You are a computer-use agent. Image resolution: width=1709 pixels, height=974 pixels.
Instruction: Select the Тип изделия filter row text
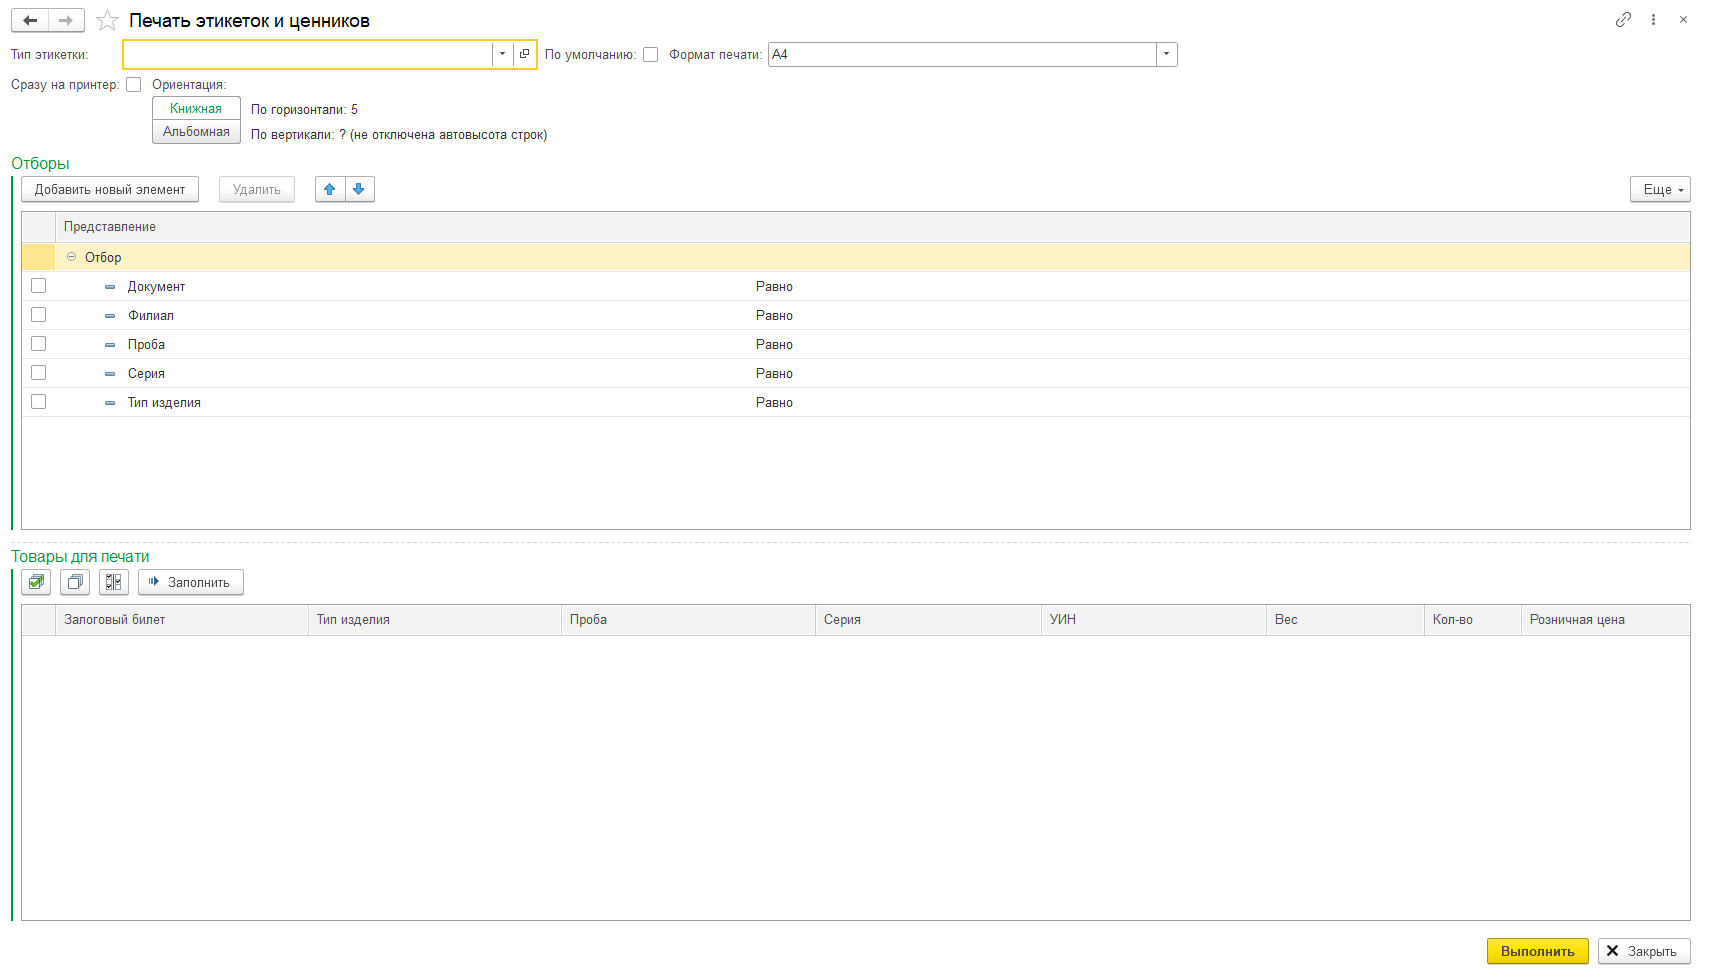point(164,403)
